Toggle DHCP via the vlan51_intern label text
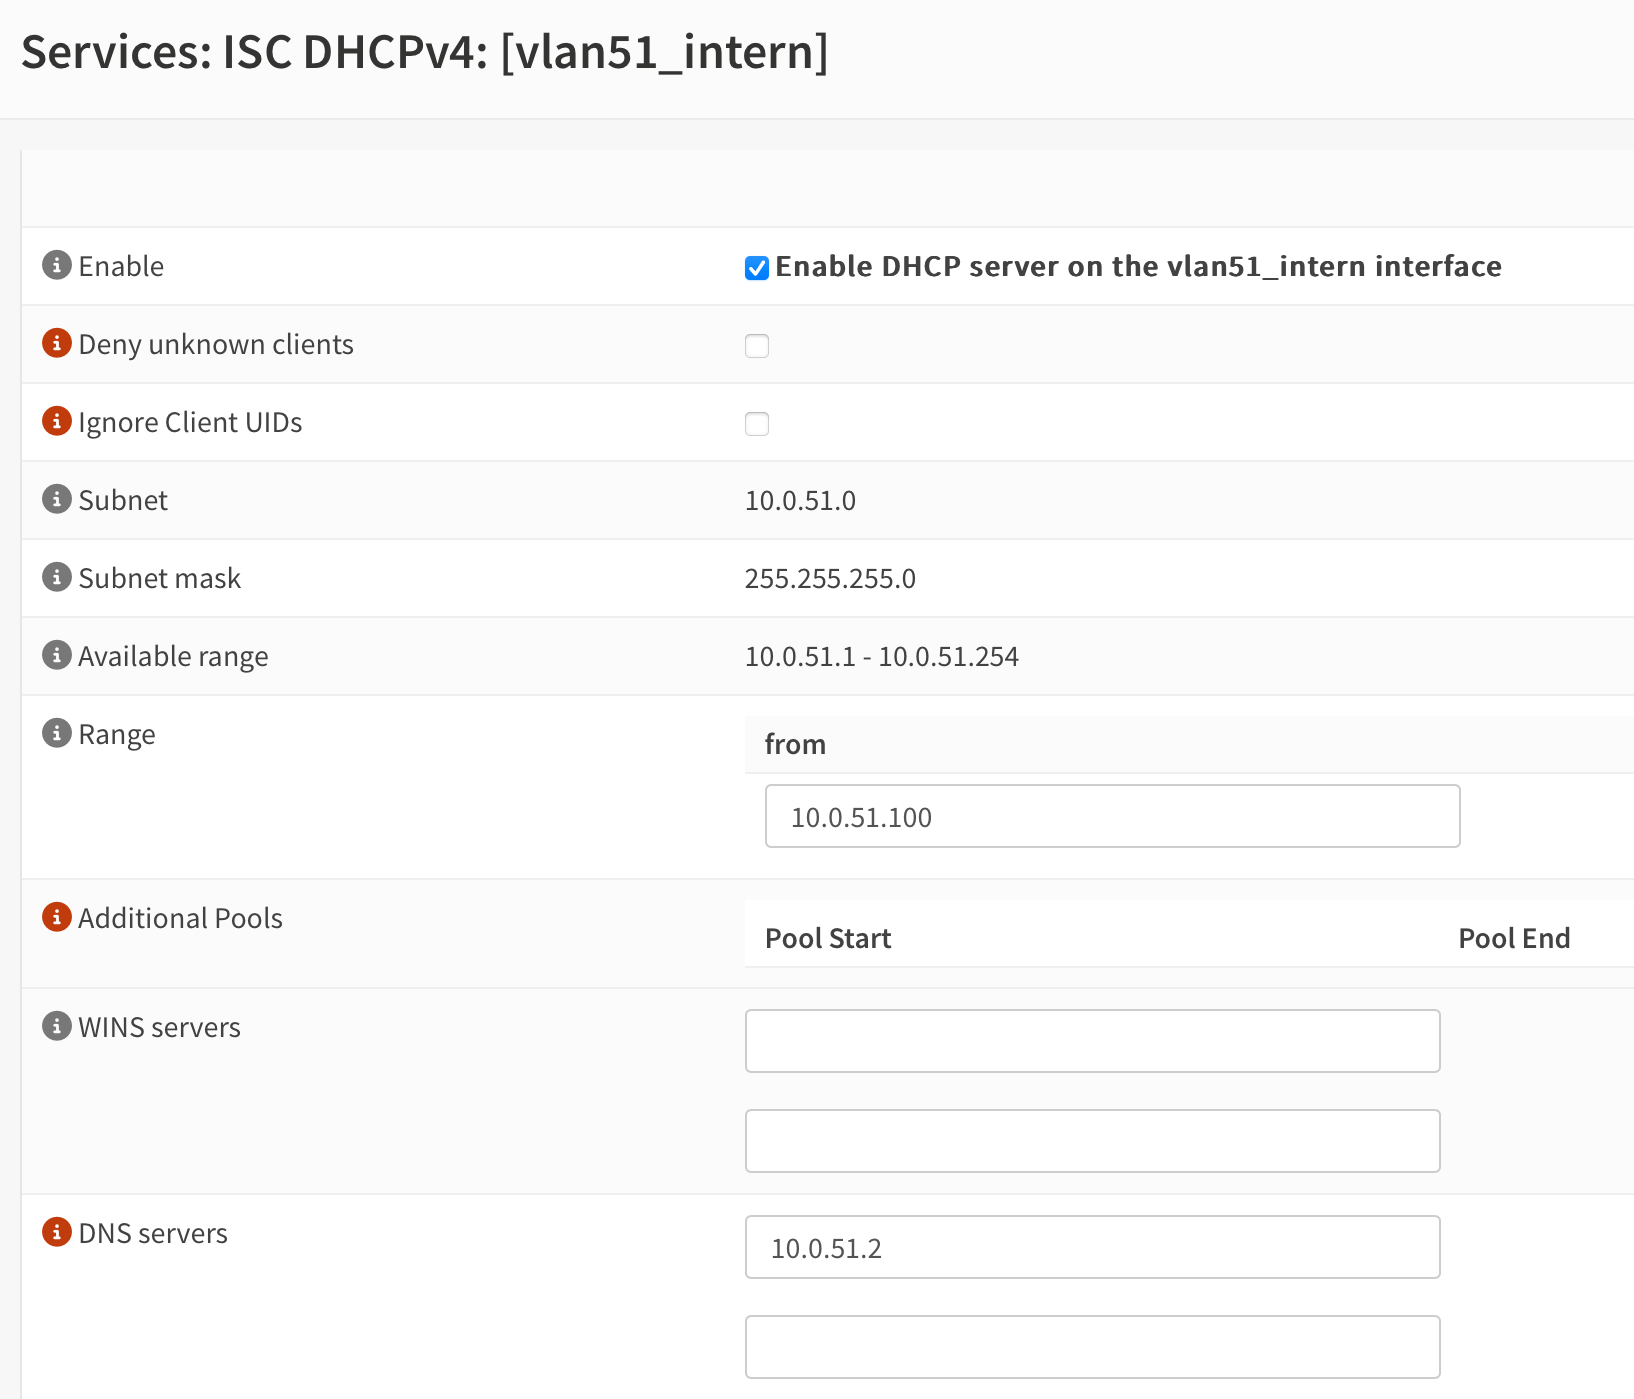The image size is (1634, 1399). coord(1138,266)
